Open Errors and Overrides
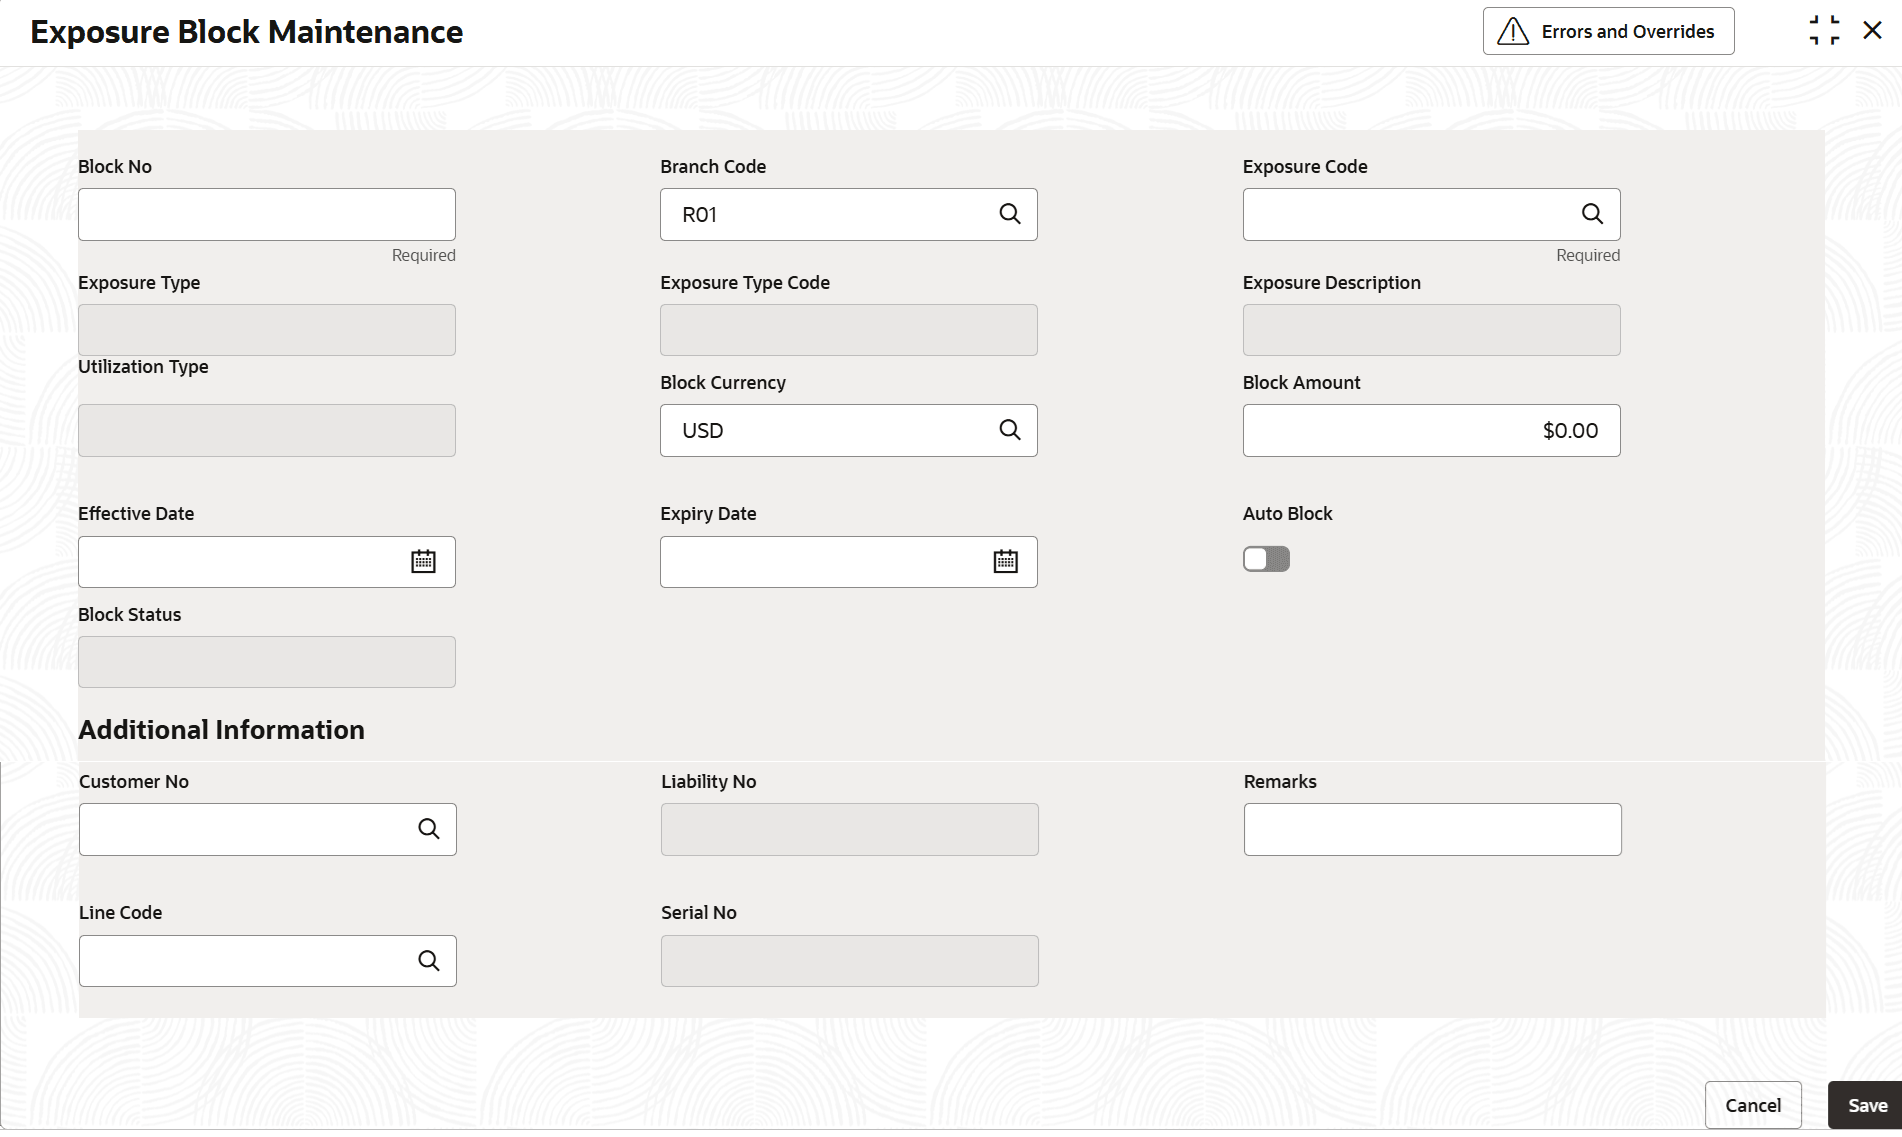Viewport: 1902px width, 1137px height. pos(1608,31)
